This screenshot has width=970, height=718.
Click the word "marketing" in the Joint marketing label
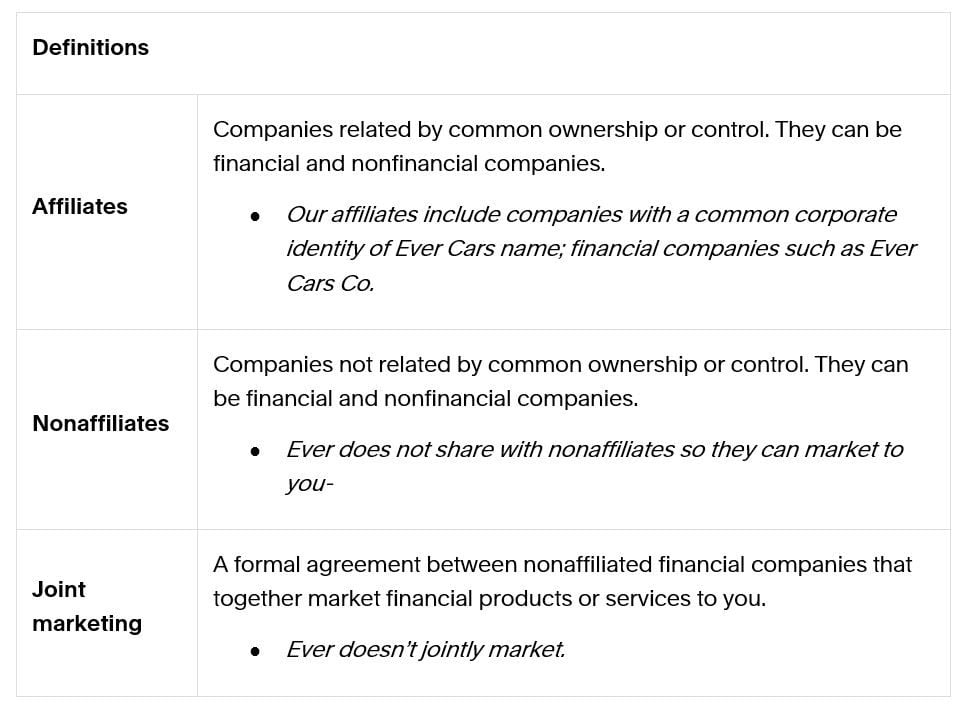tap(87, 624)
